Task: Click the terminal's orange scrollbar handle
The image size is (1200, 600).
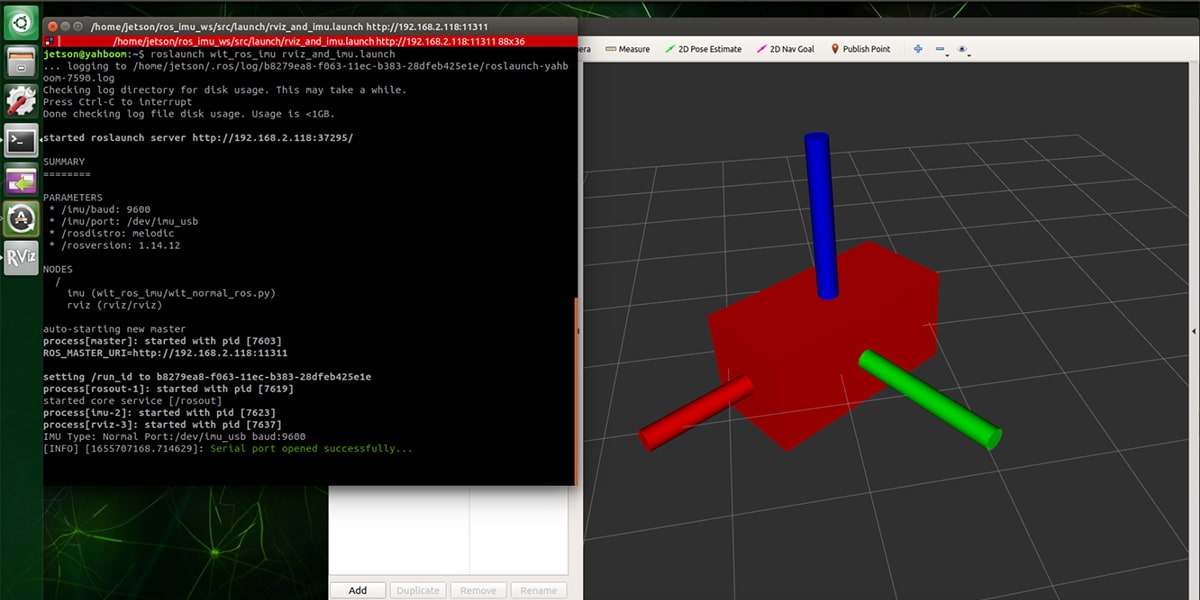Action: (x=577, y=390)
